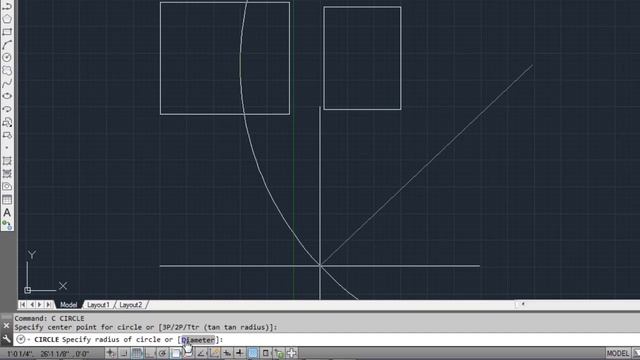
Task: Select the Region tool
Action: pos(7,187)
